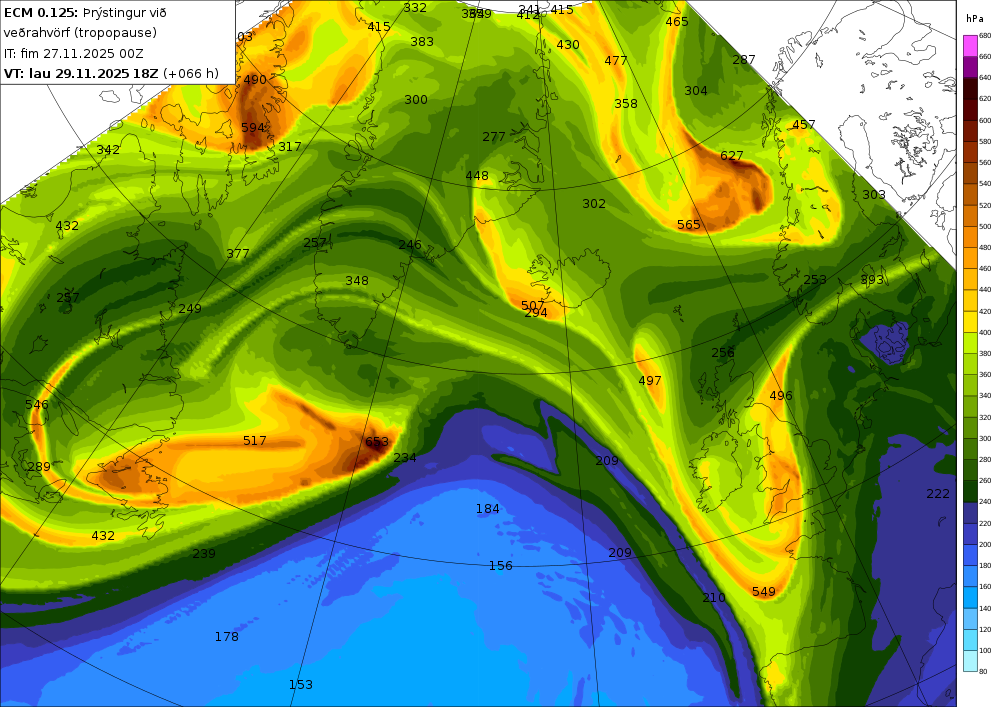
Task: Click the legend label '80'
Action: click(x=983, y=671)
